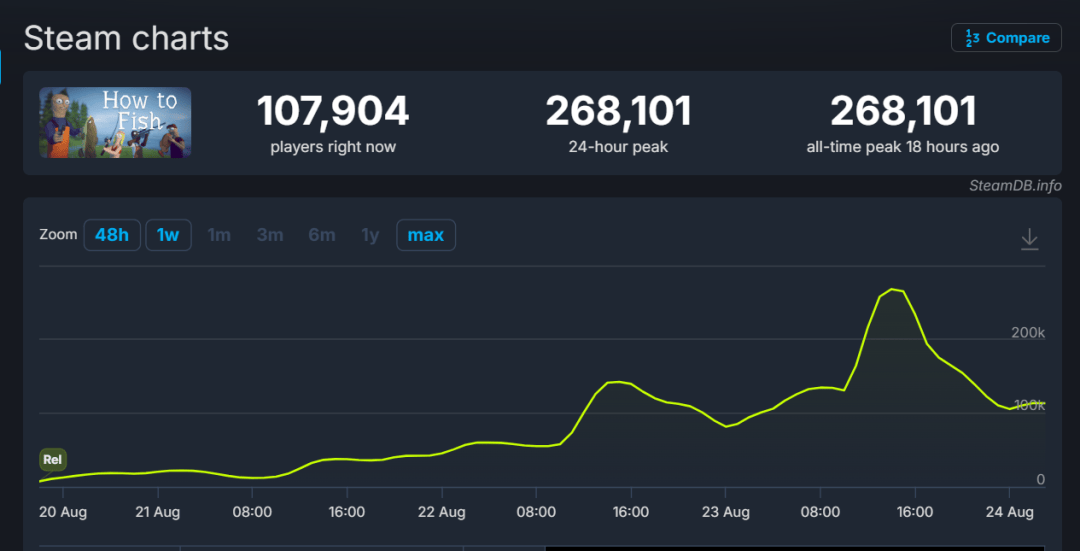Click the Rel release marker on chart
Screen dimensions: 1080x551
pyautogui.click(x=52, y=459)
